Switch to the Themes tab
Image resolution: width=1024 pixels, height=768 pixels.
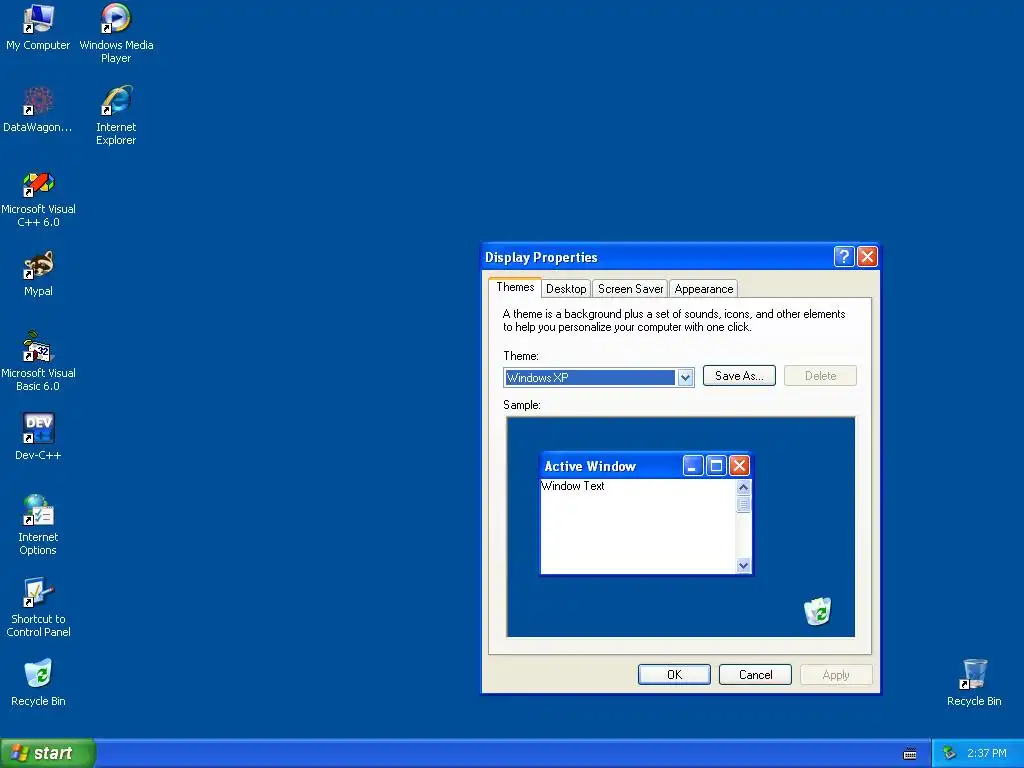point(515,287)
